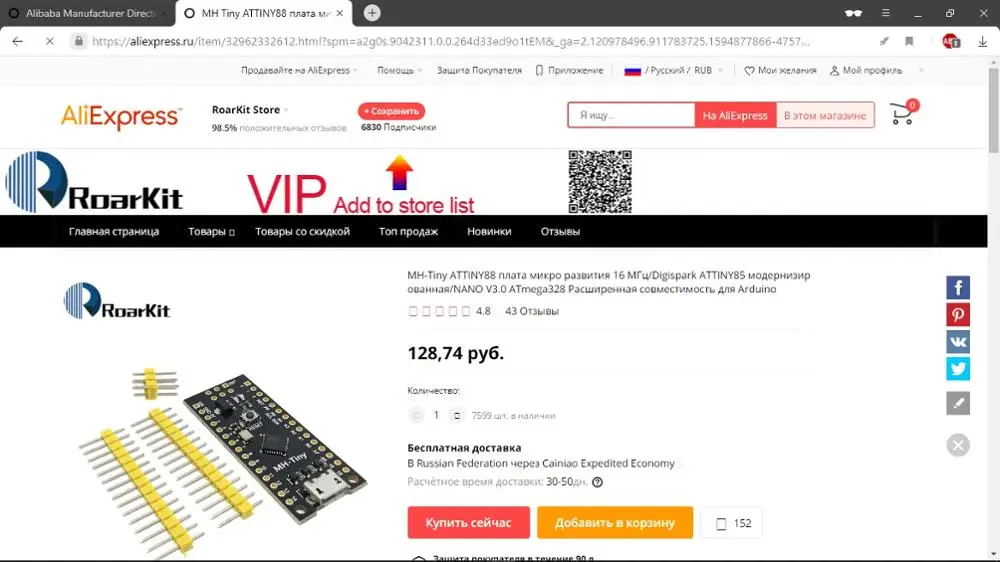The height and width of the screenshot is (562, 1000).
Task: Bookmark this page in address bar
Action: tap(909, 41)
